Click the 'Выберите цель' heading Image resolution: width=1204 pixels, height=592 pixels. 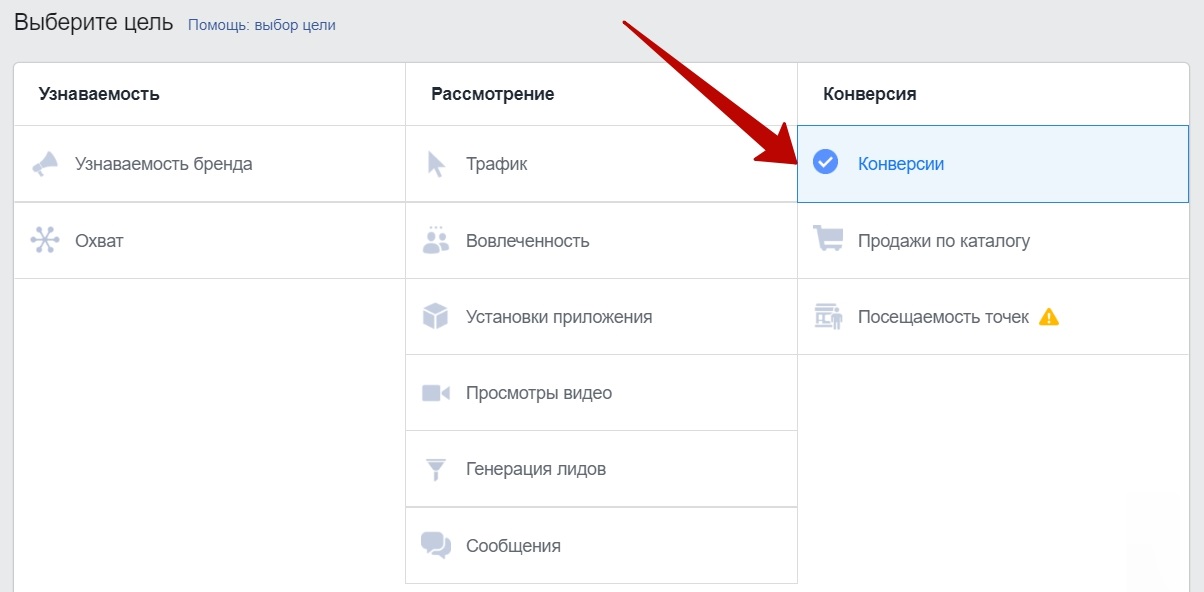94,23
